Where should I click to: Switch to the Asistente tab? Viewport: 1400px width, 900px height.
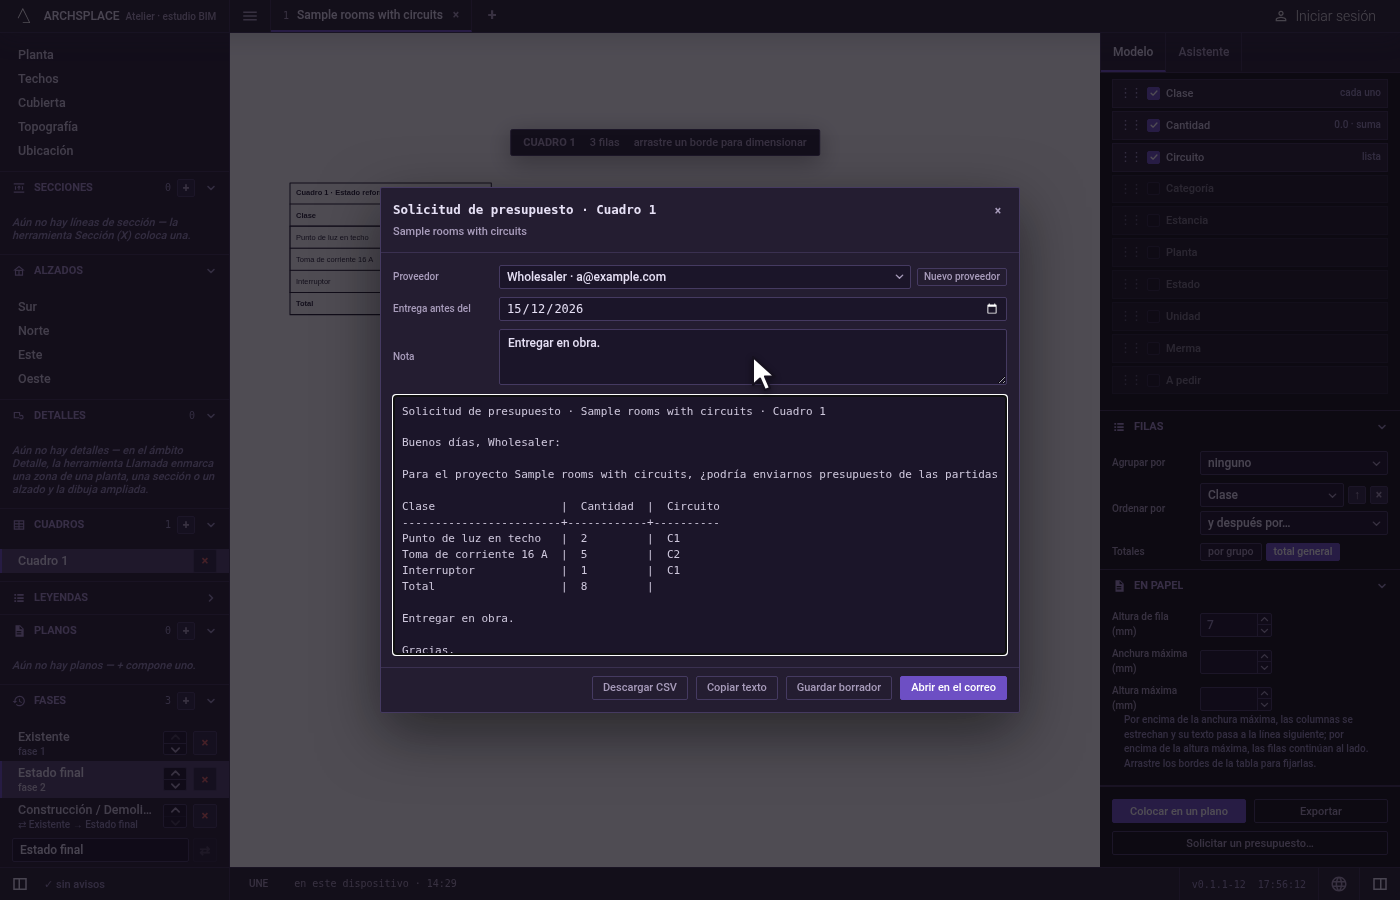click(x=1203, y=52)
